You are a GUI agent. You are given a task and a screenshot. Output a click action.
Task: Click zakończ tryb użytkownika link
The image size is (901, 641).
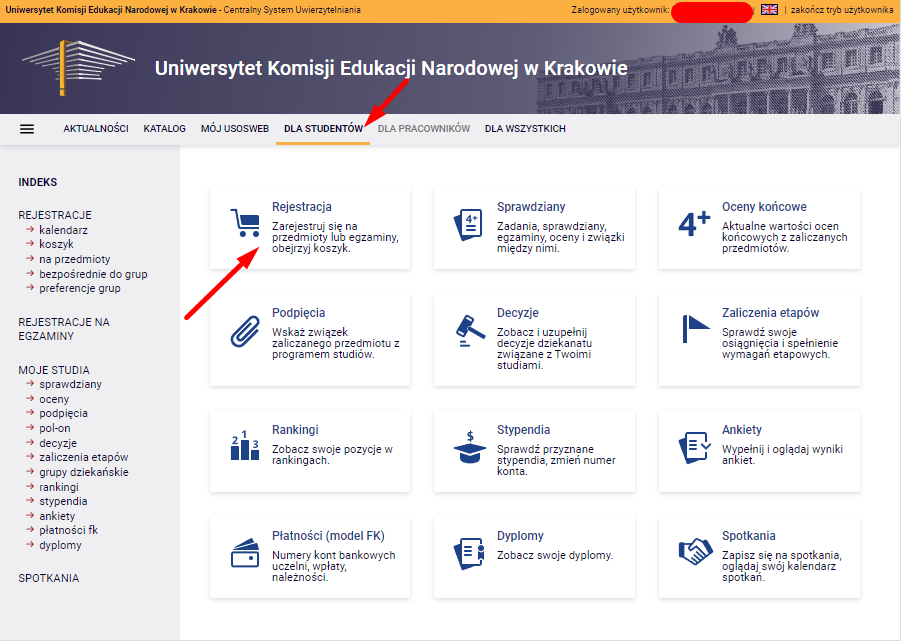[x=842, y=9]
